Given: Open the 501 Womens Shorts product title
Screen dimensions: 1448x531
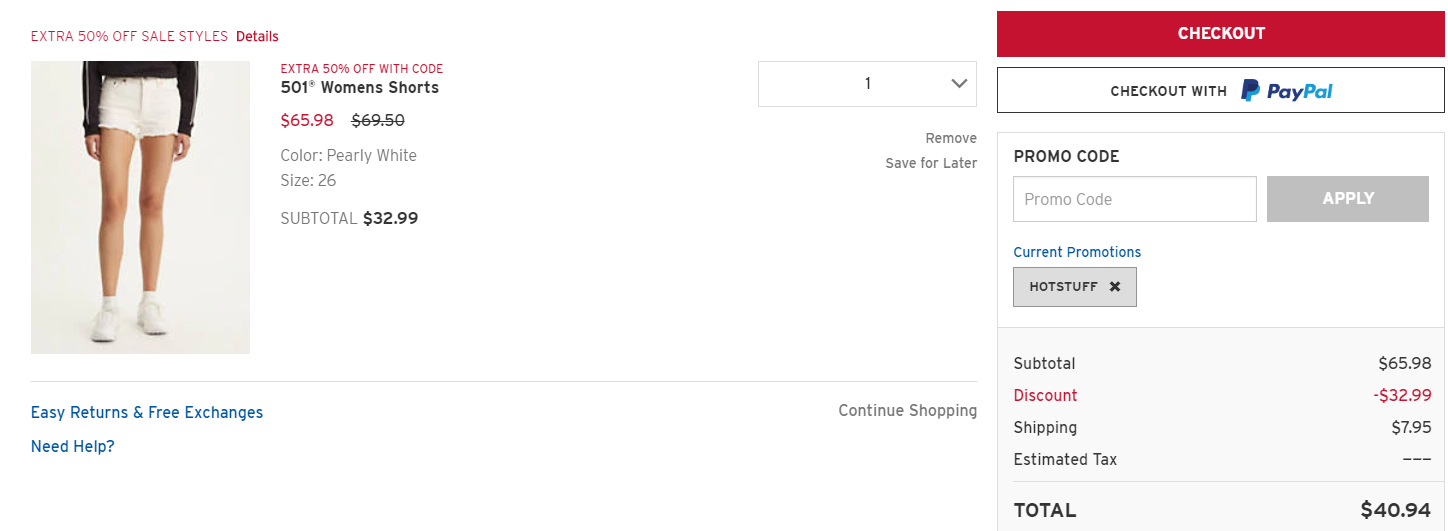Looking at the screenshot, I should [360, 87].
